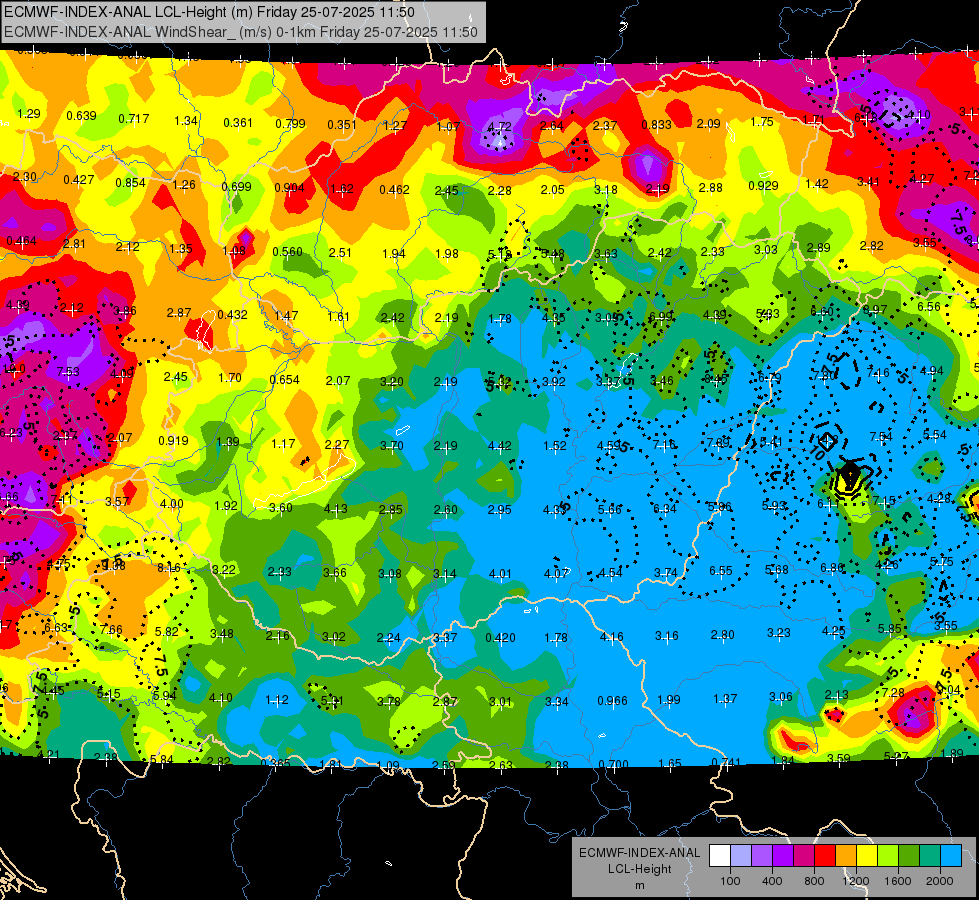This screenshot has height=900, width=979.
Task: Click the wind shear value 0.966
Action: 612,701
